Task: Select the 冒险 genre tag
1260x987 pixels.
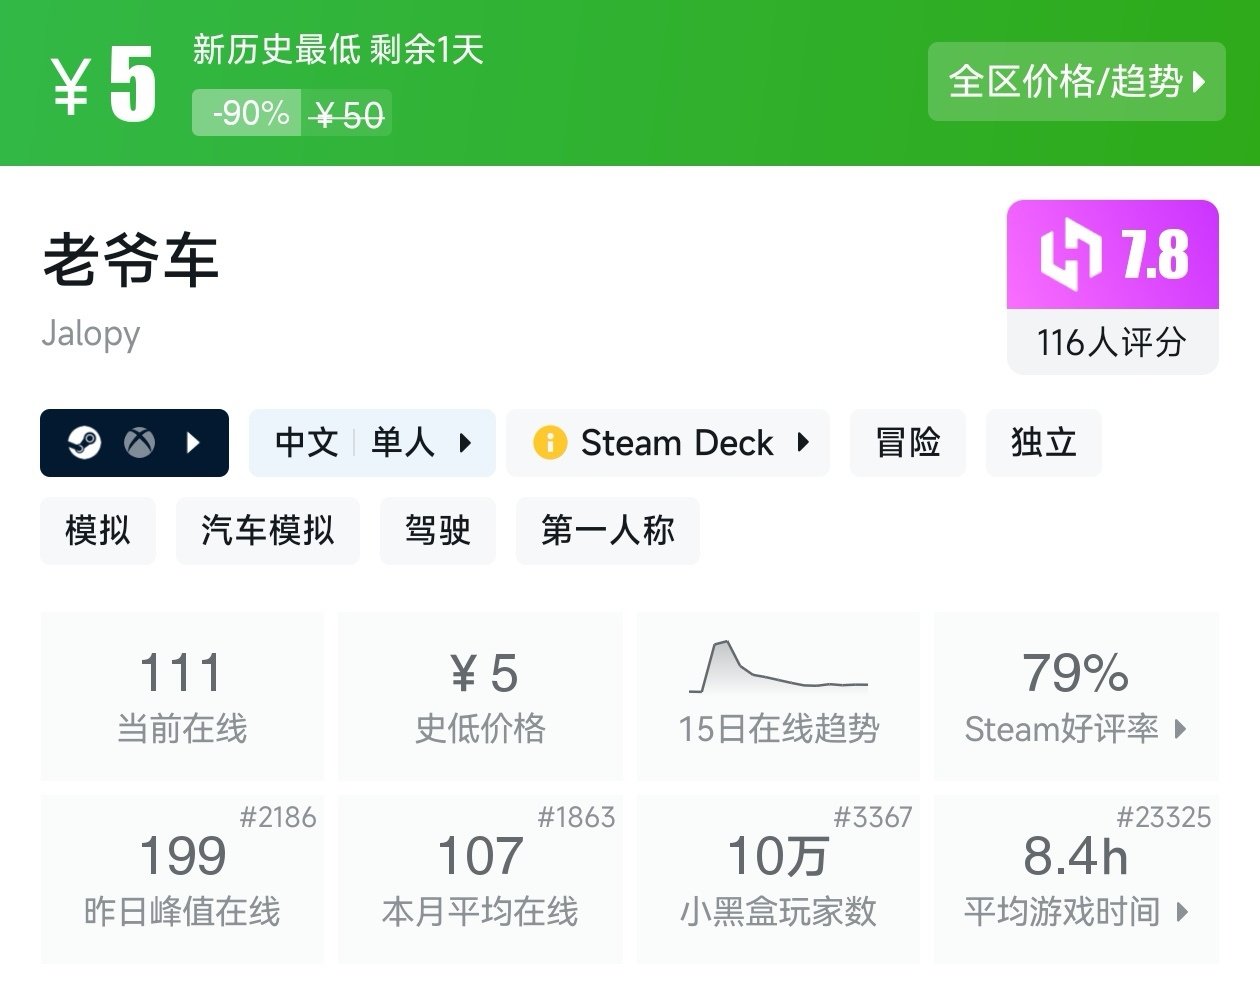Action: (907, 442)
